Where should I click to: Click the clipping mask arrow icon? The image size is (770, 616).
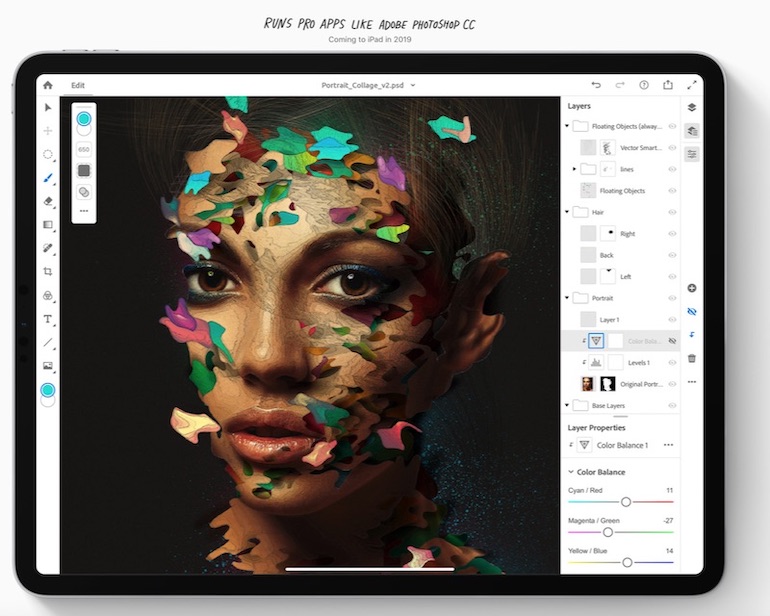point(692,335)
